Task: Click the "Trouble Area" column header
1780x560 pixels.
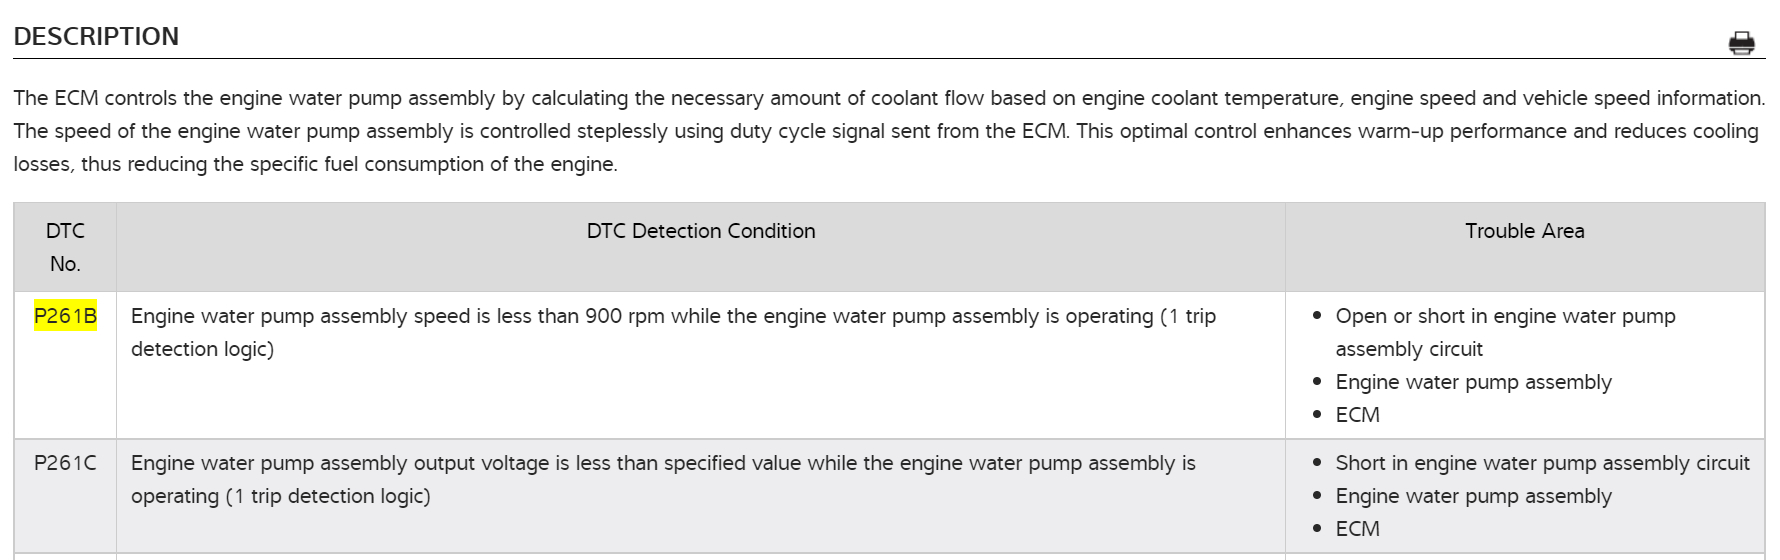Action: [x=1524, y=231]
